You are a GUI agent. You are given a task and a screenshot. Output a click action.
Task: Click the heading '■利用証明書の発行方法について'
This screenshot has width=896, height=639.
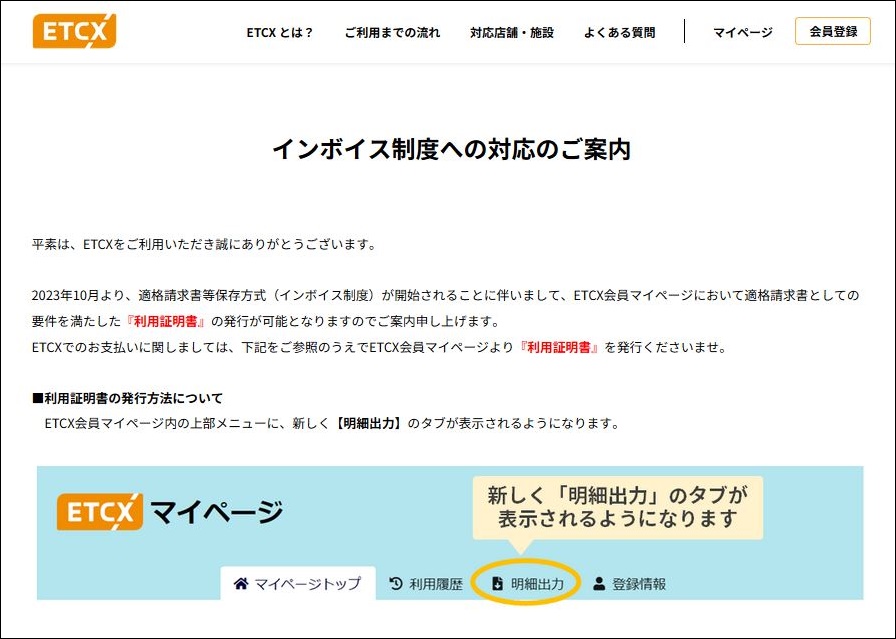tap(127, 398)
